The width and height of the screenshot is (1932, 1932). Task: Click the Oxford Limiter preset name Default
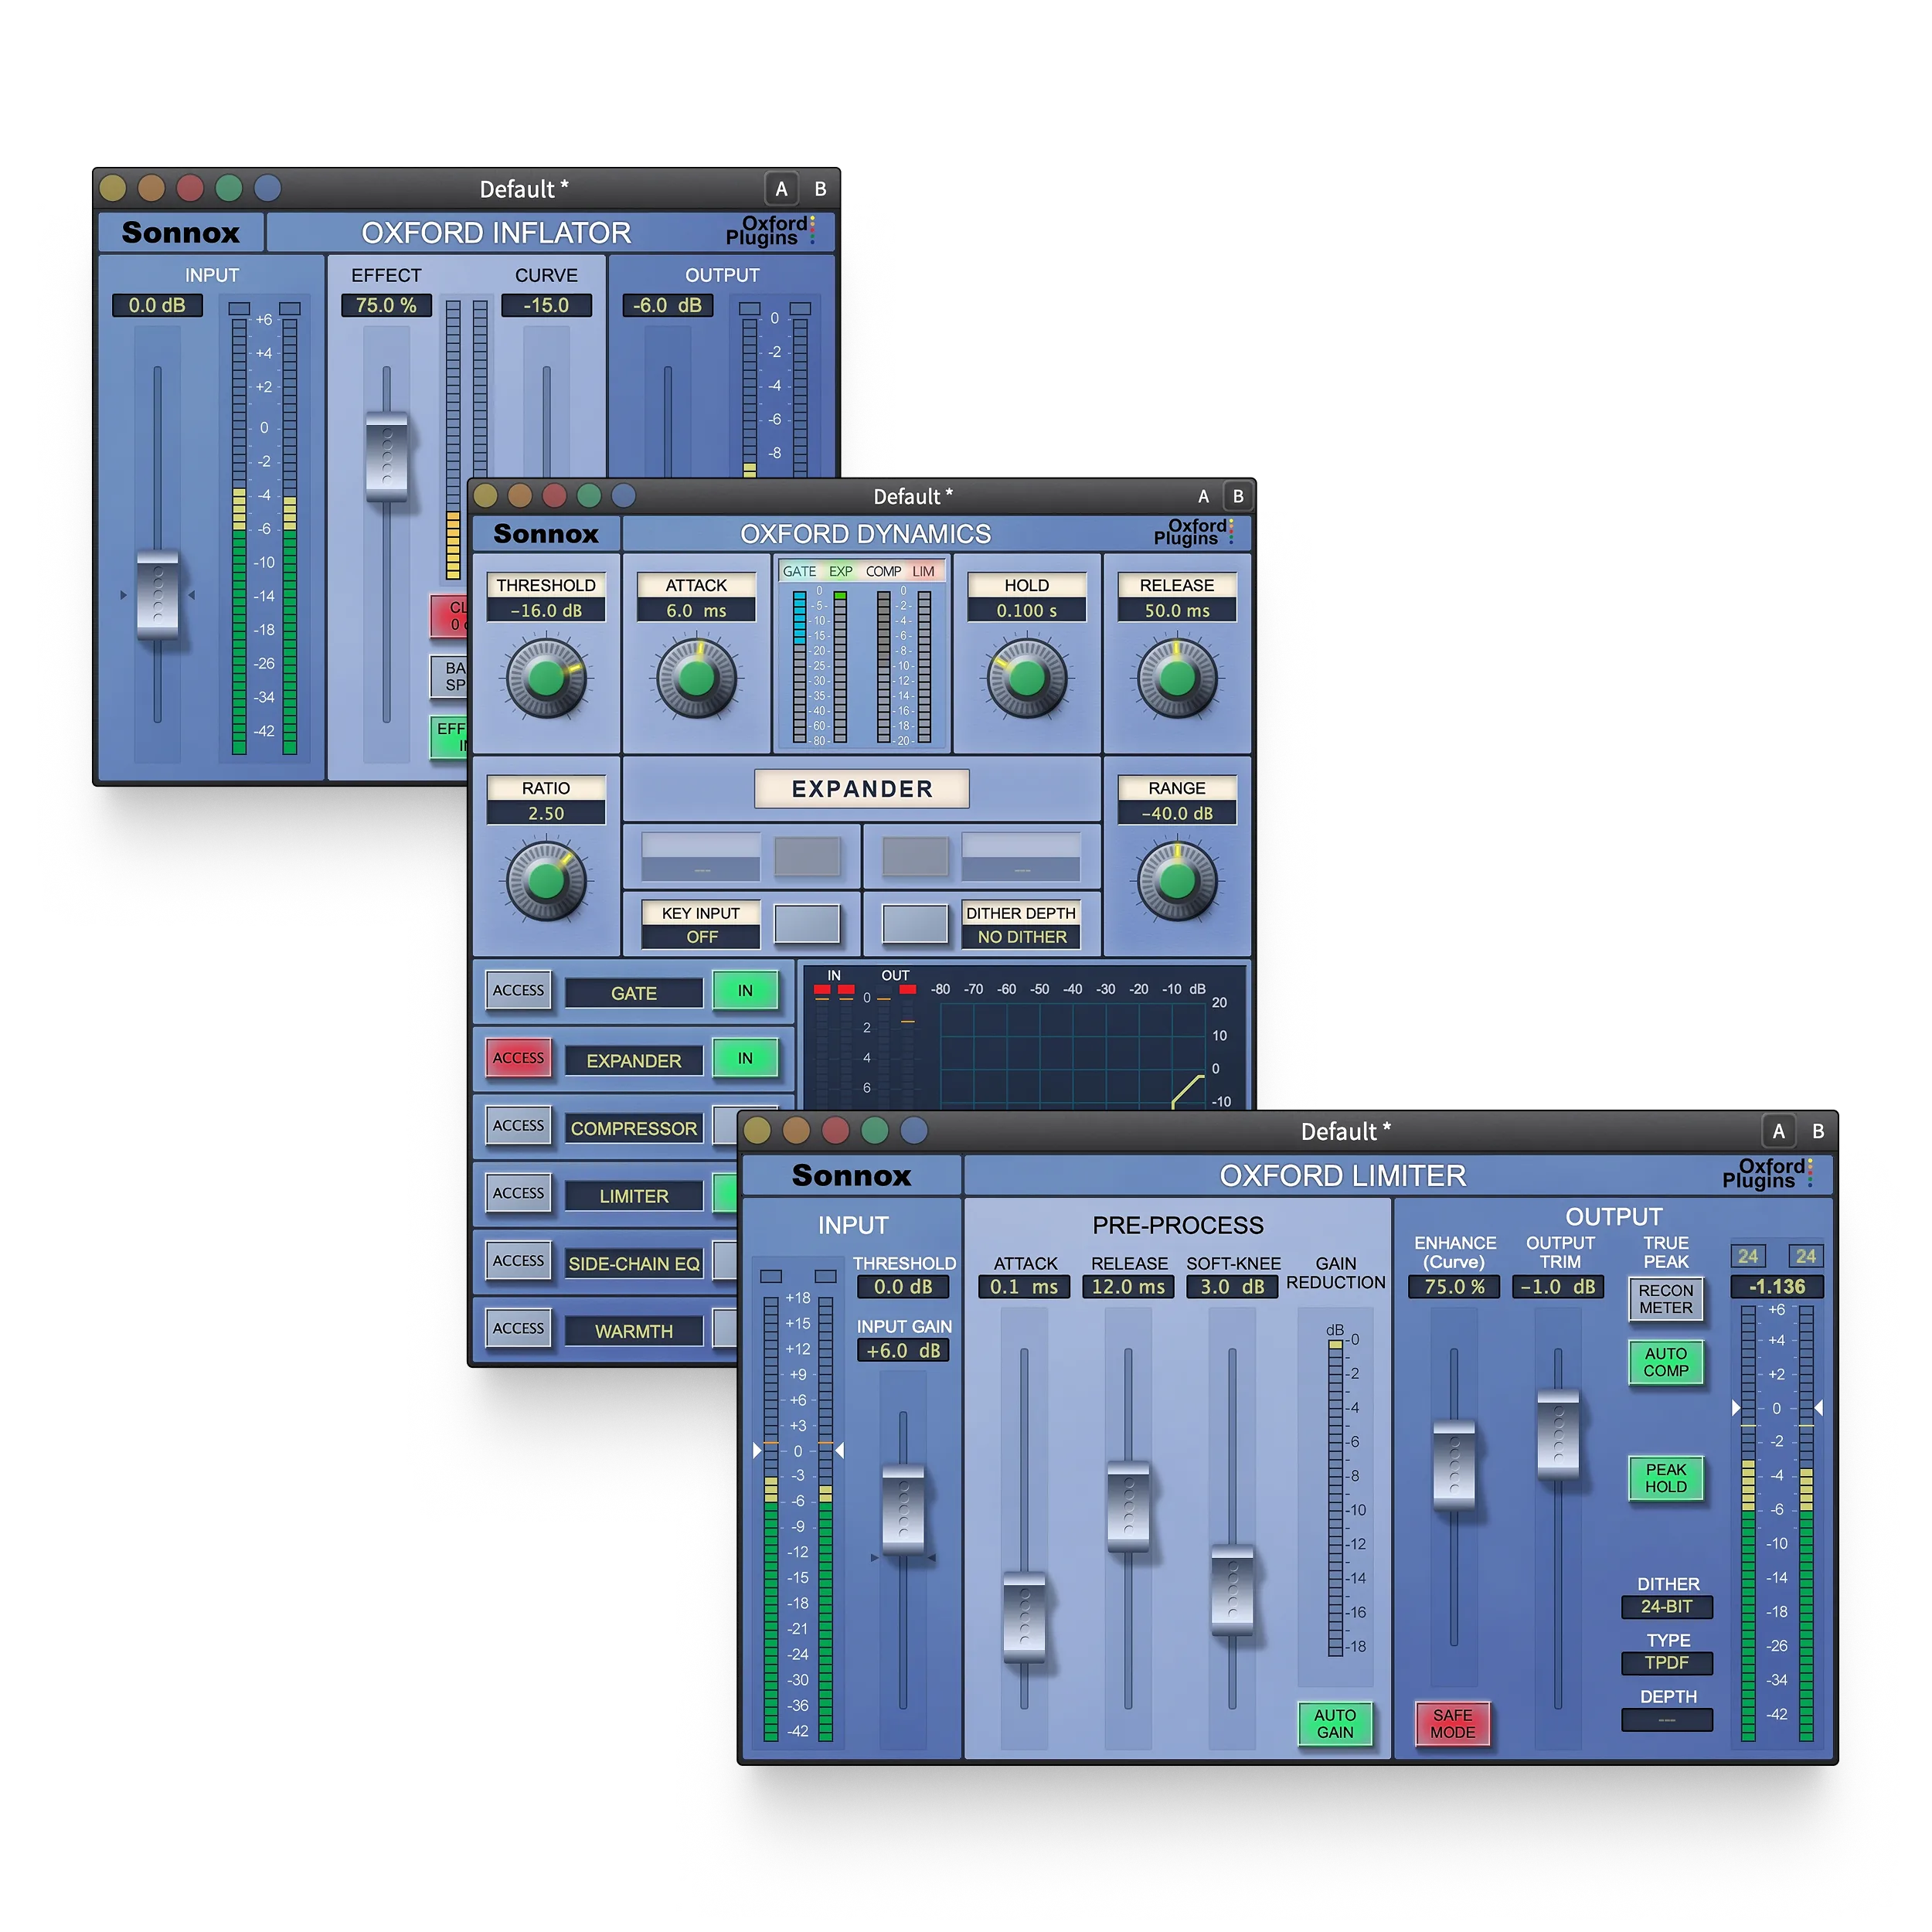coord(1346,1132)
